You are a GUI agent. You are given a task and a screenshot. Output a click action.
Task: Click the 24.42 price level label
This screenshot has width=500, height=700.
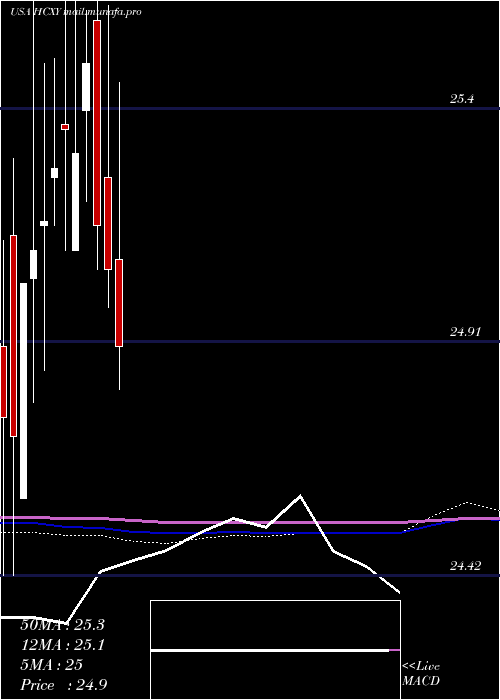click(x=465, y=566)
